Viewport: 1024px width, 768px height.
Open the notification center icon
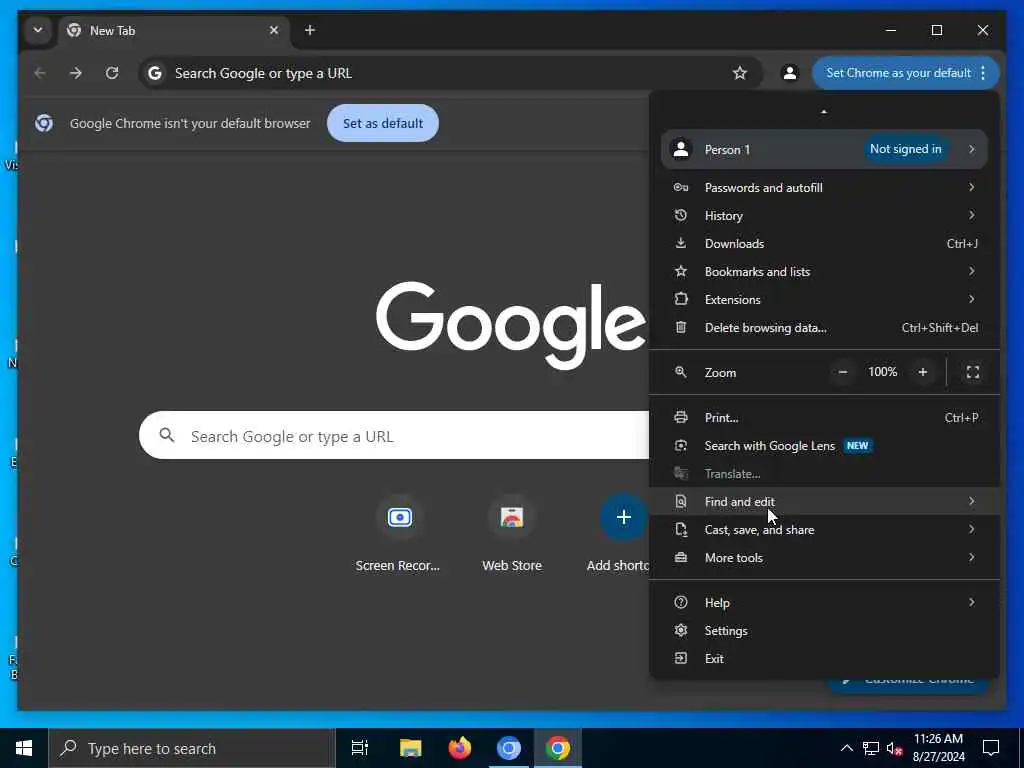991,748
